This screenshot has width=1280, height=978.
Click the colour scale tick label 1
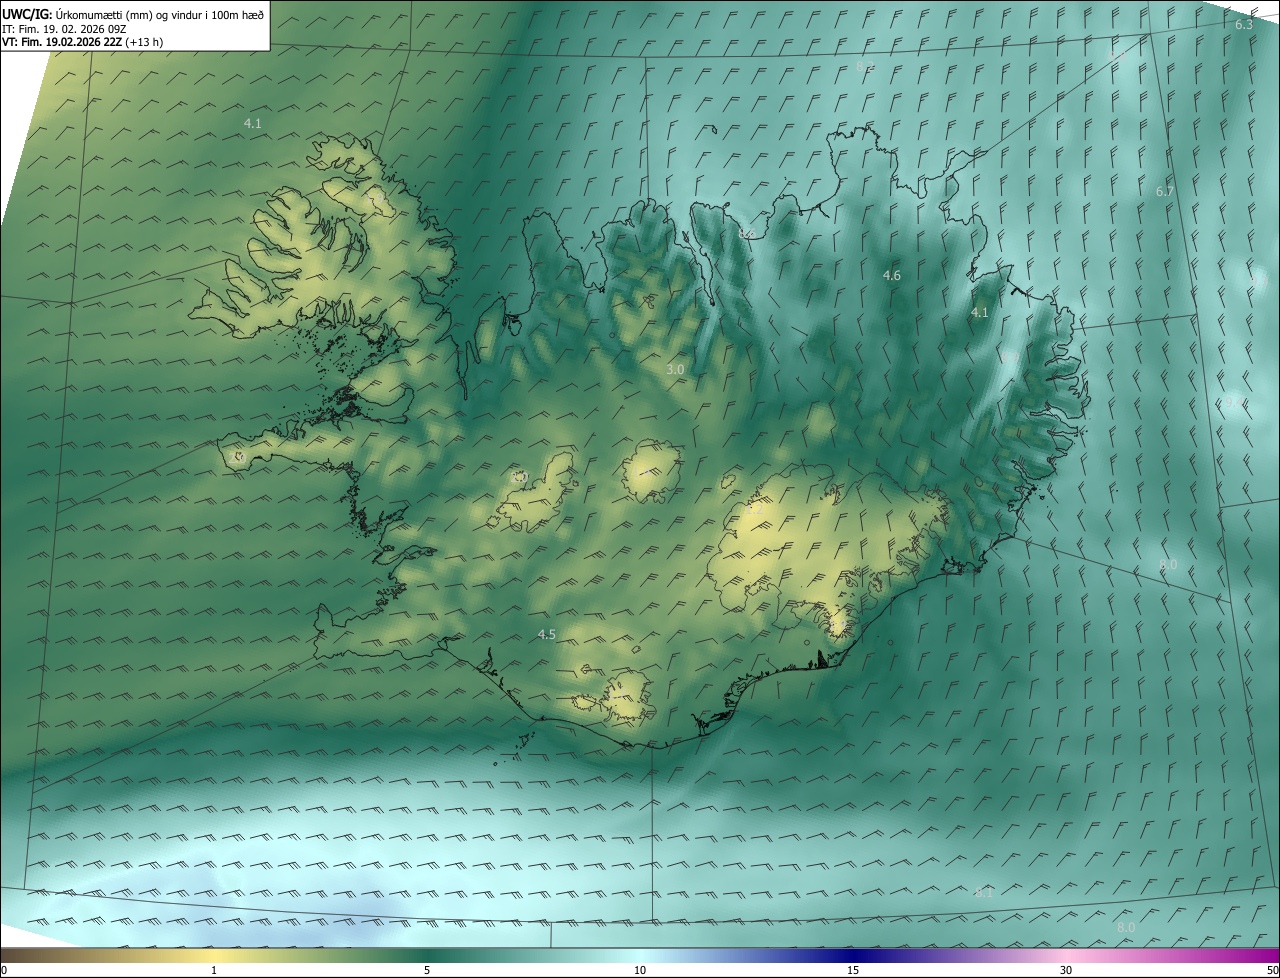pos(214,970)
